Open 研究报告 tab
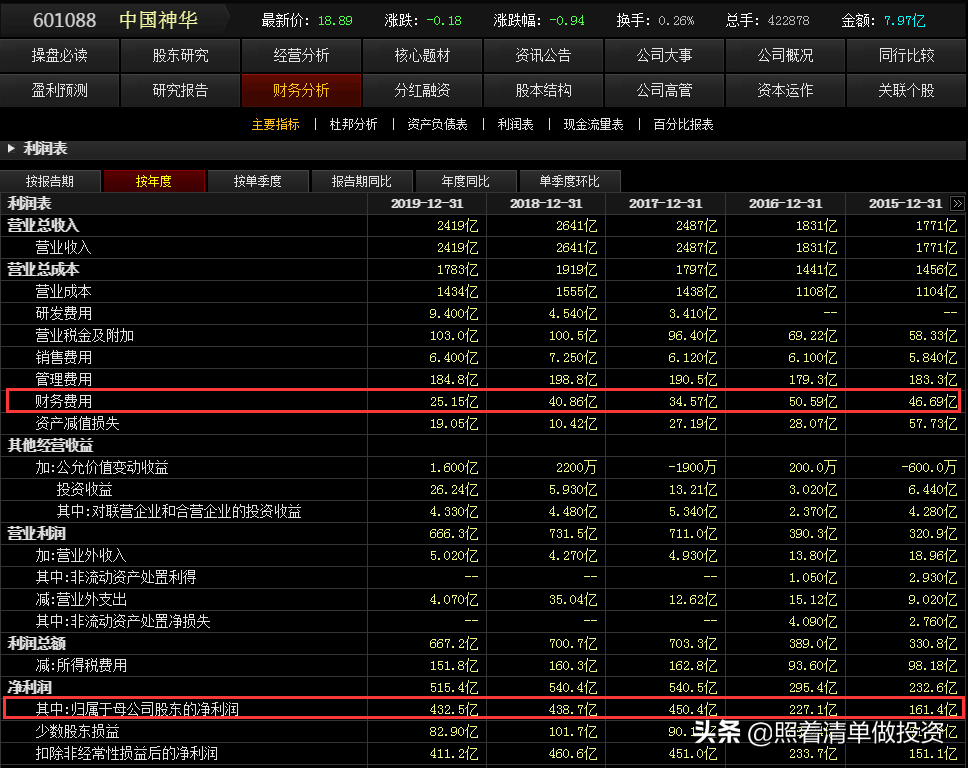968x768 pixels. [x=180, y=91]
